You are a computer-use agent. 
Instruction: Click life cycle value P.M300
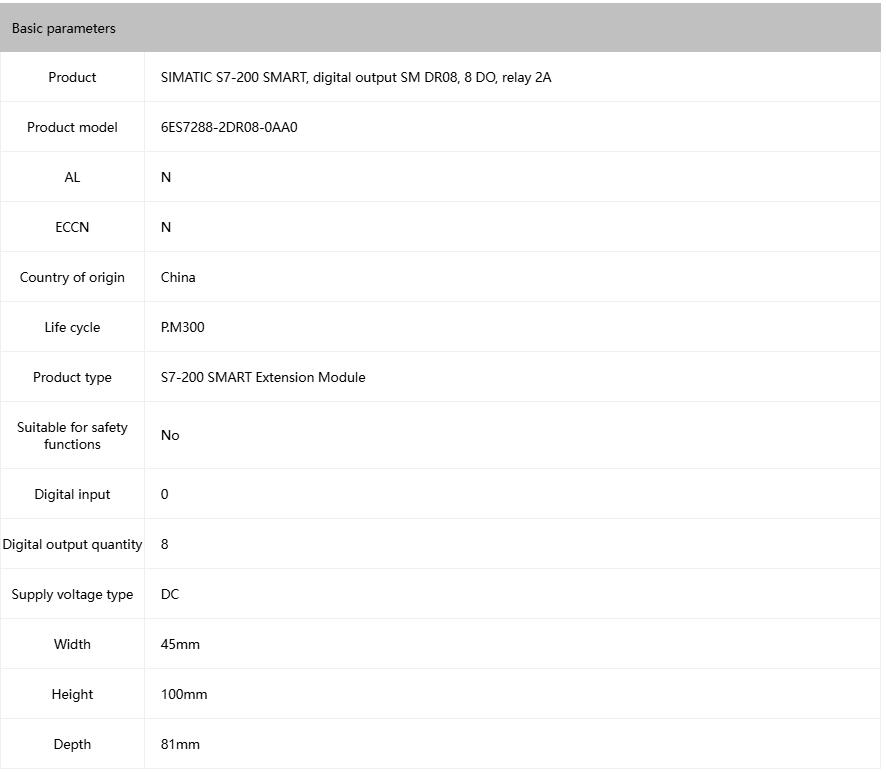click(182, 327)
